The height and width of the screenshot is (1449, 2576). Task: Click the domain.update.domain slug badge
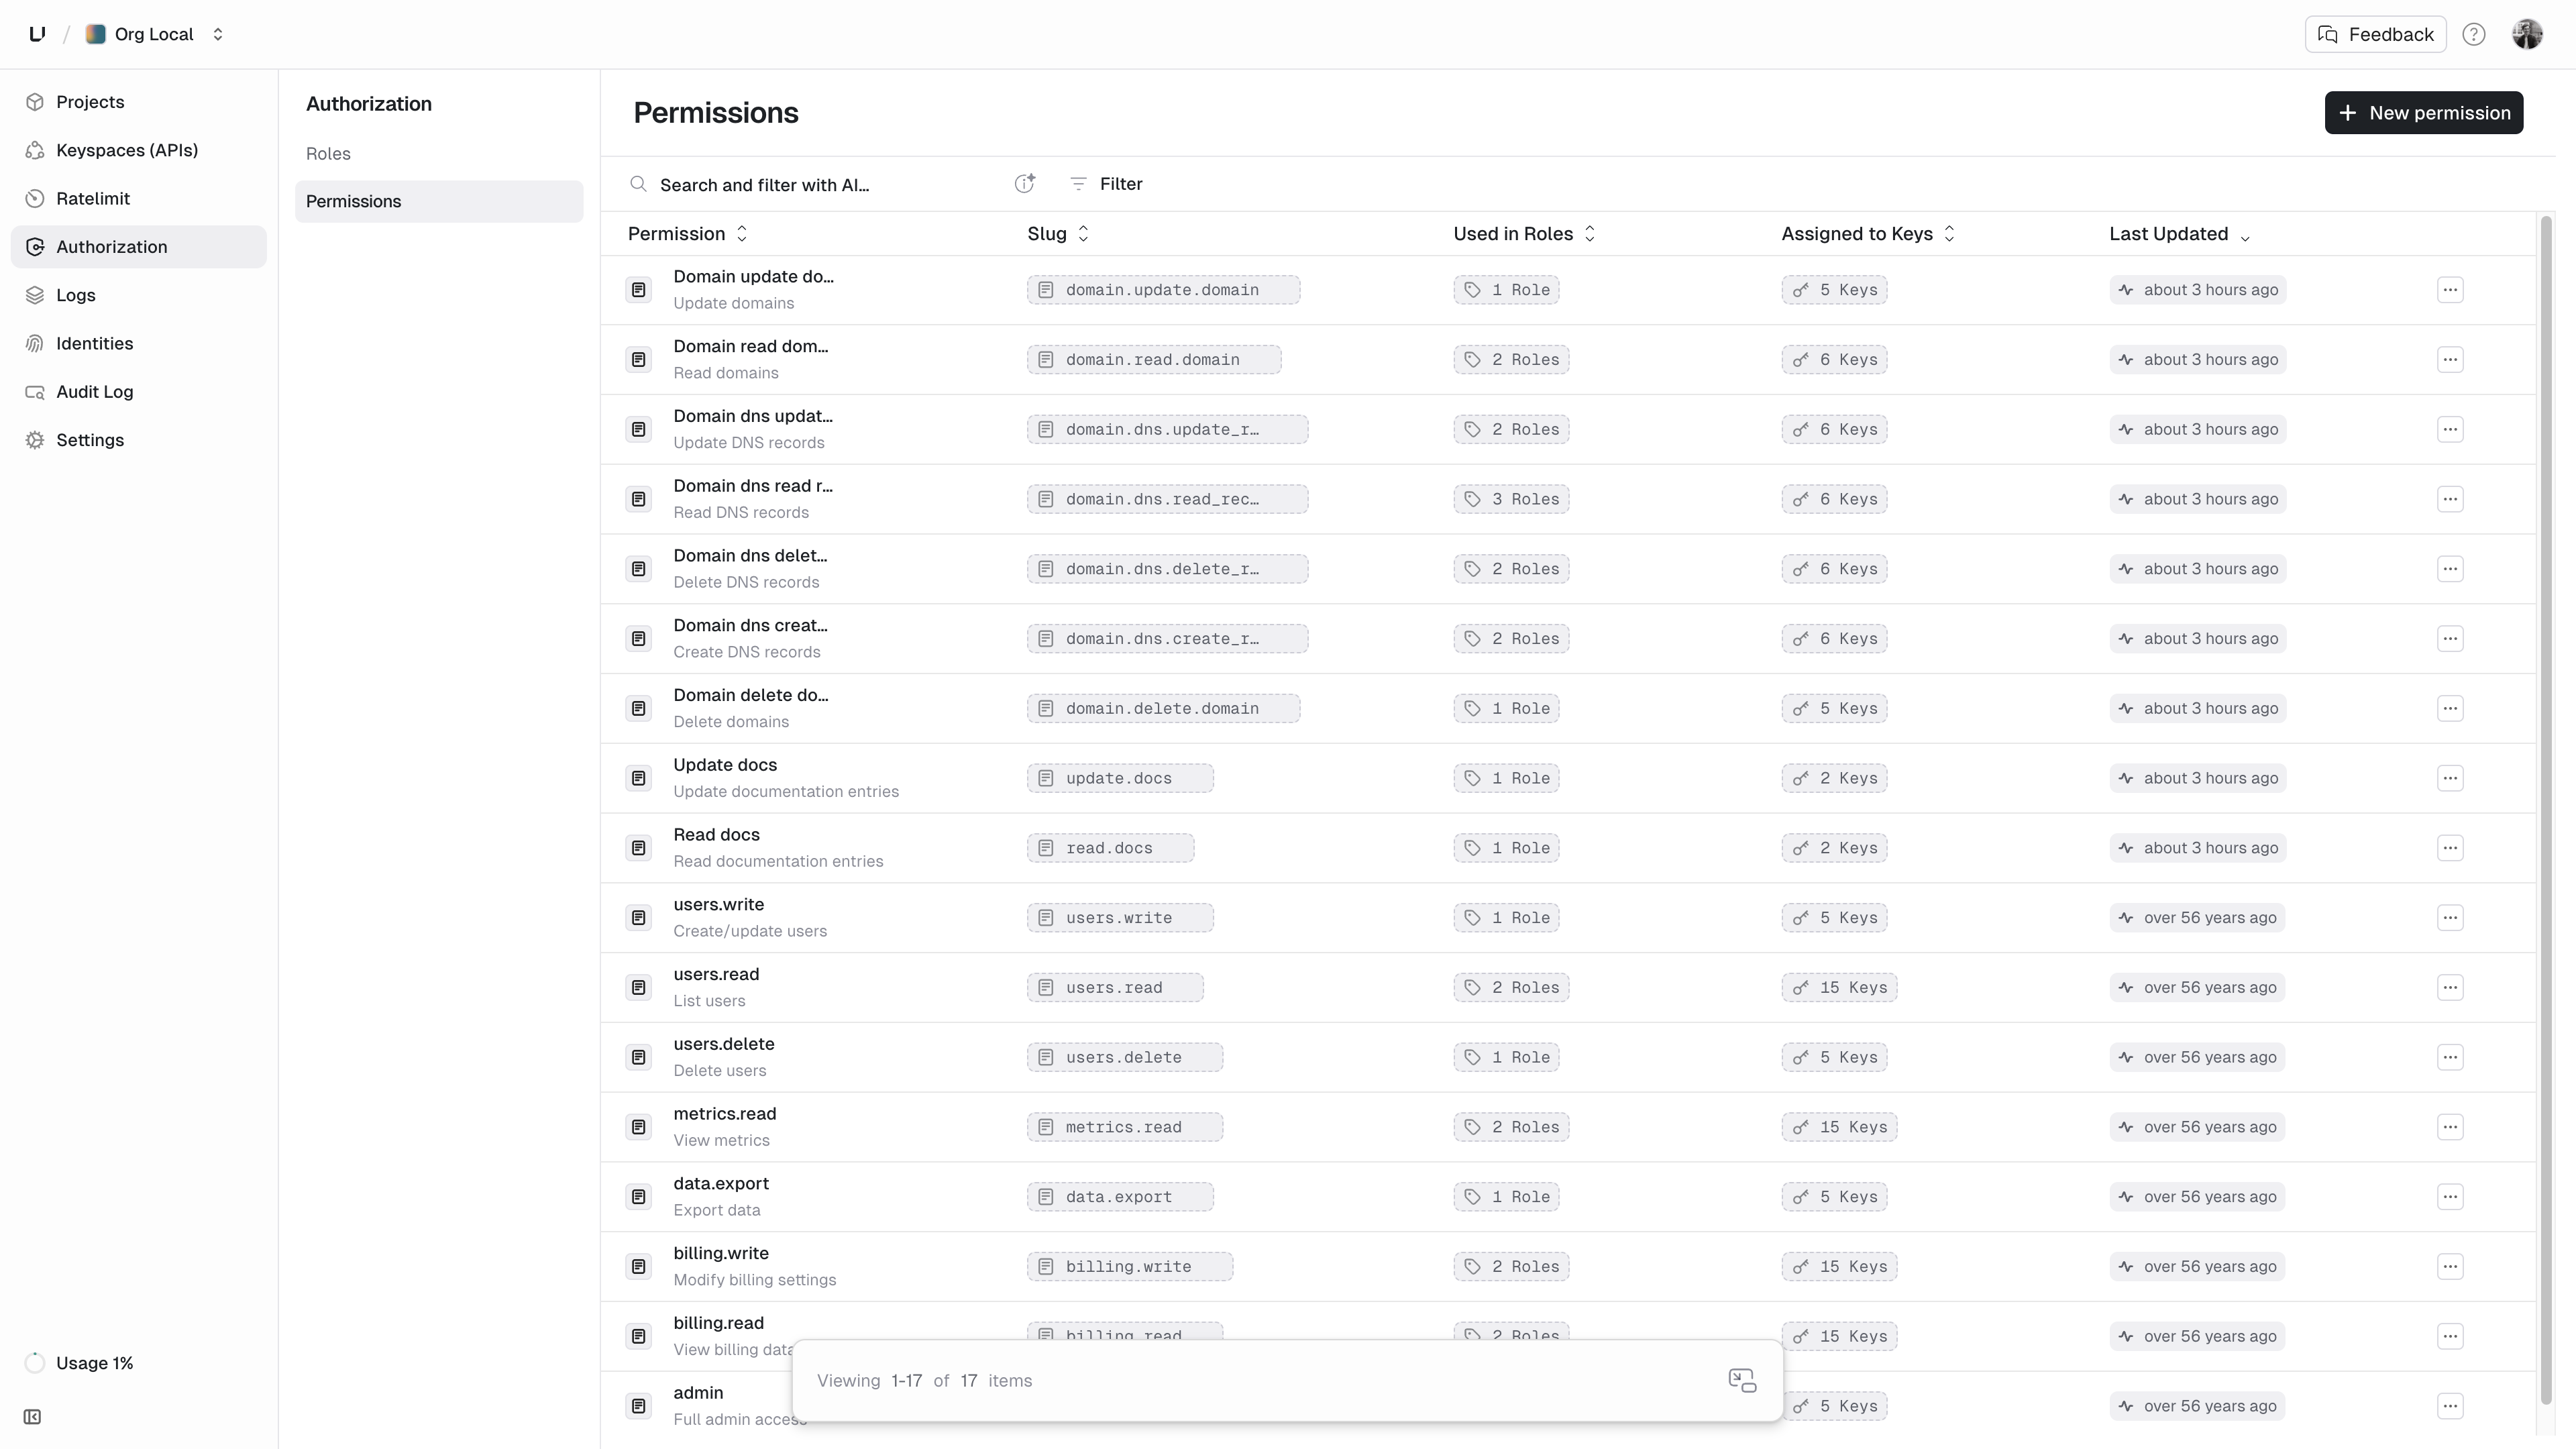(1163, 290)
